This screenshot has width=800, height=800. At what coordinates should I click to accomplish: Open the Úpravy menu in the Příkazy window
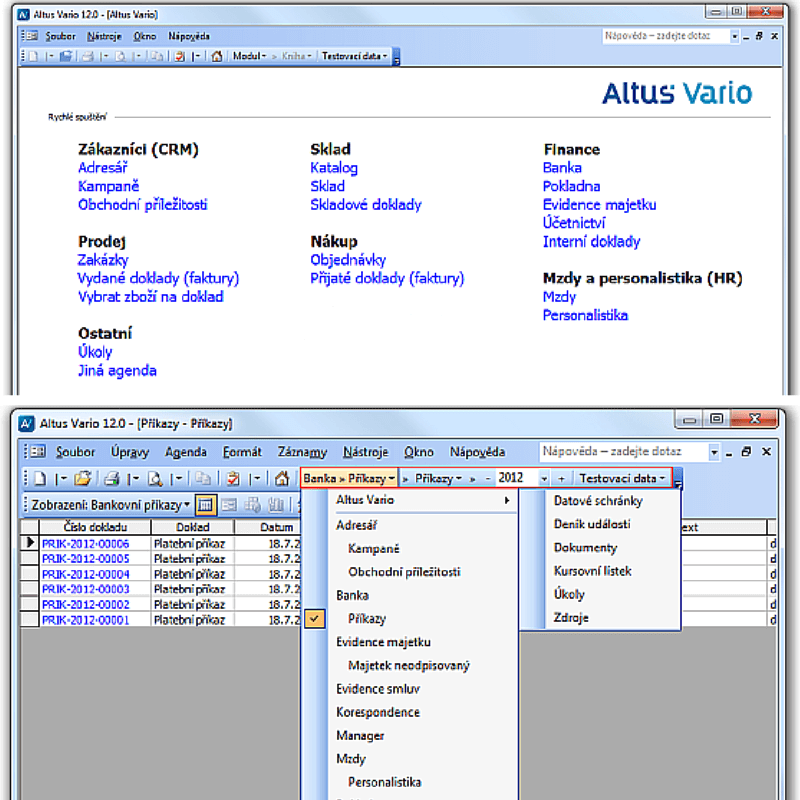130,452
